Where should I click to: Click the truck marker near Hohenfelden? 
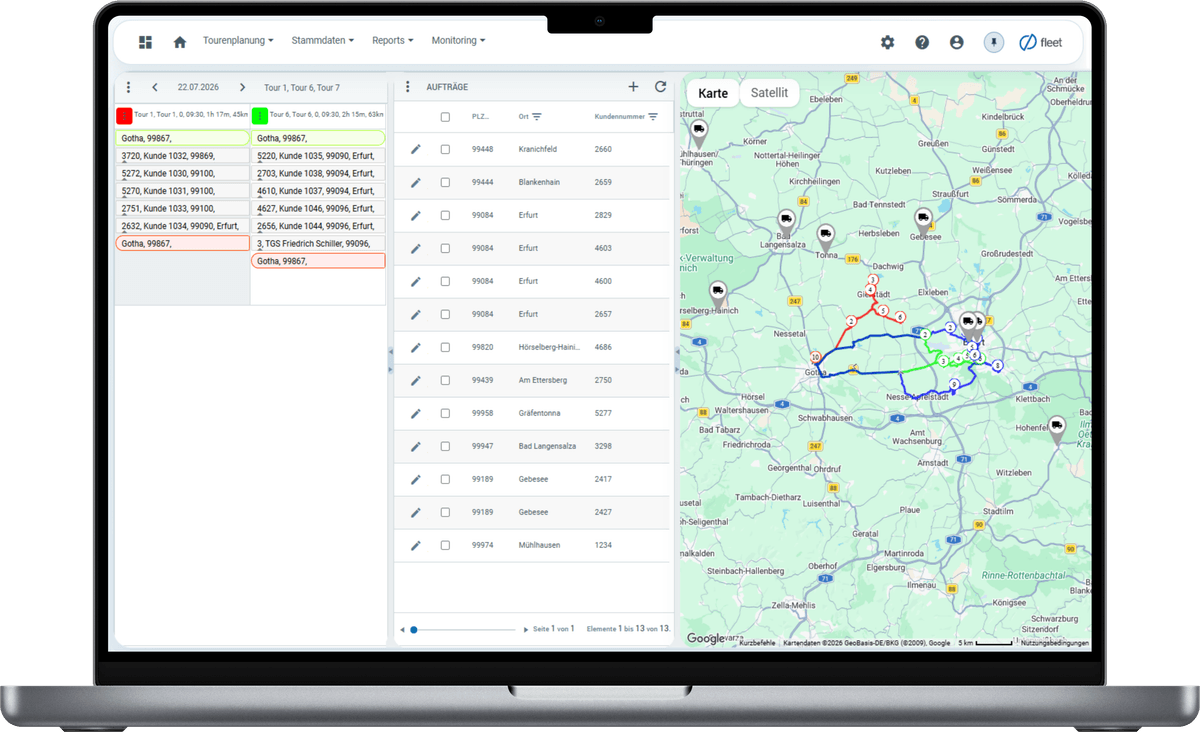click(x=1056, y=430)
